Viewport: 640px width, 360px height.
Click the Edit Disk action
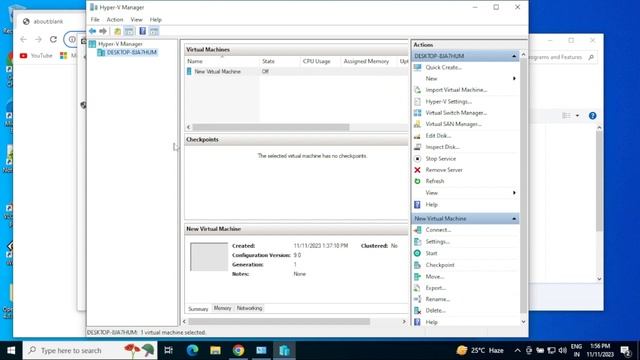click(438, 136)
